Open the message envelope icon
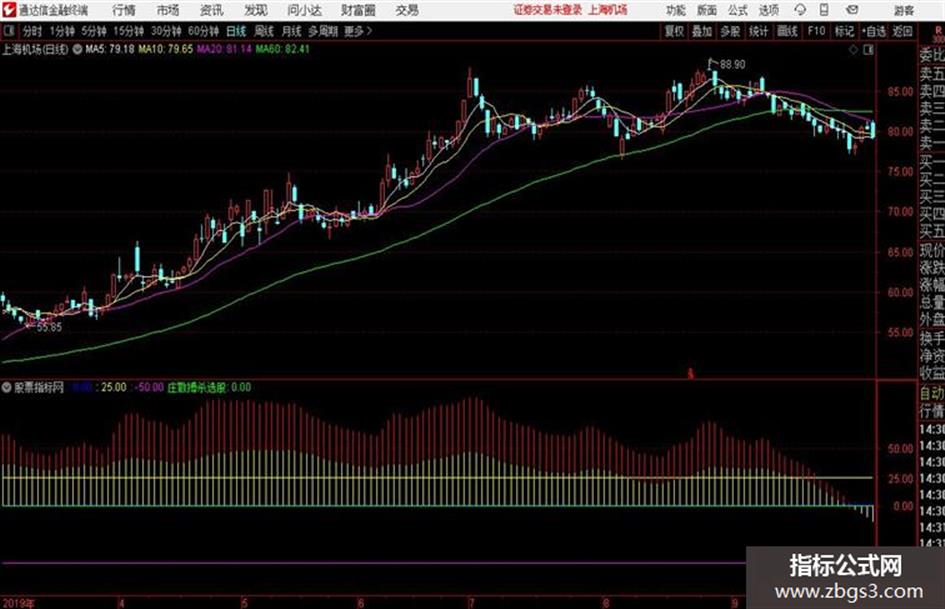 852,10
